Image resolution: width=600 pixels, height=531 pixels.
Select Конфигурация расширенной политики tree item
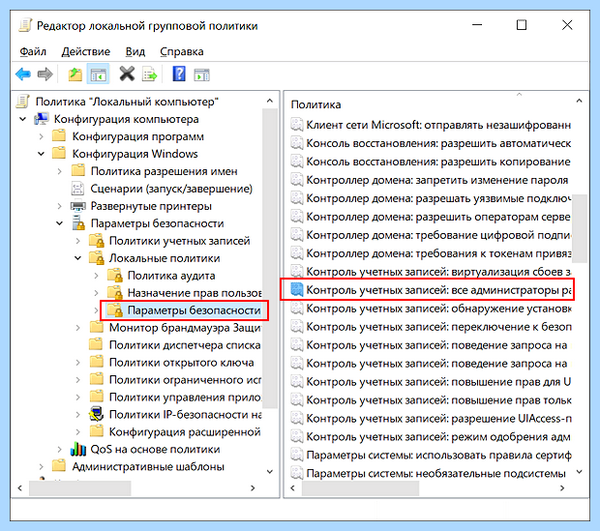(x=185, y=432)
